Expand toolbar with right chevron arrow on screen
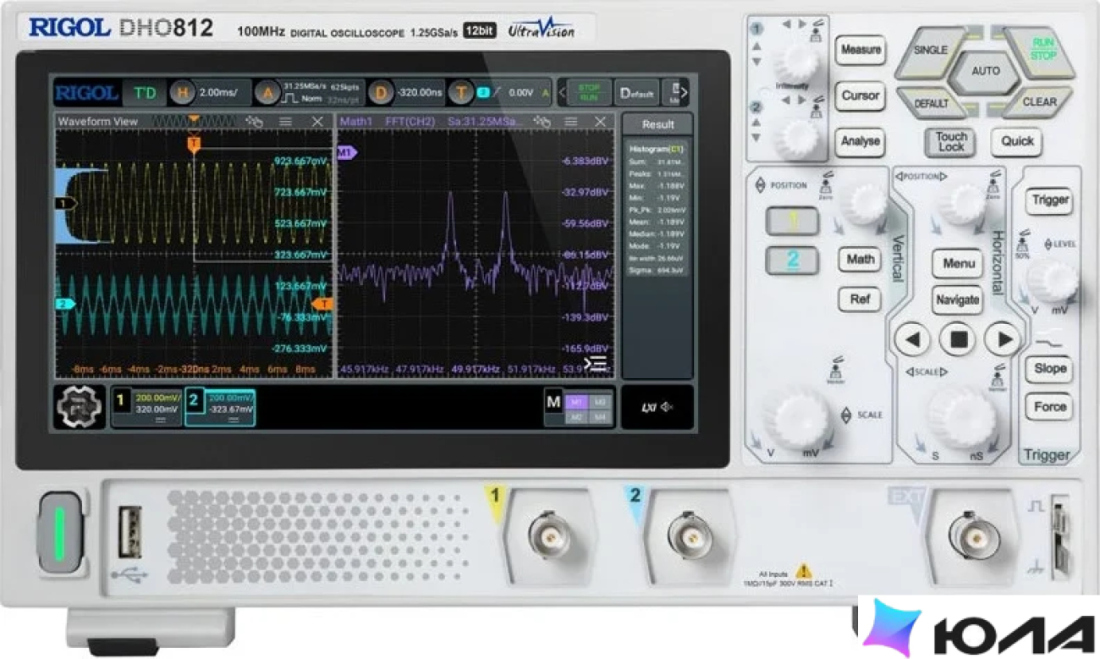Screen dimensions: 1100x659 [x=685, y=93]
